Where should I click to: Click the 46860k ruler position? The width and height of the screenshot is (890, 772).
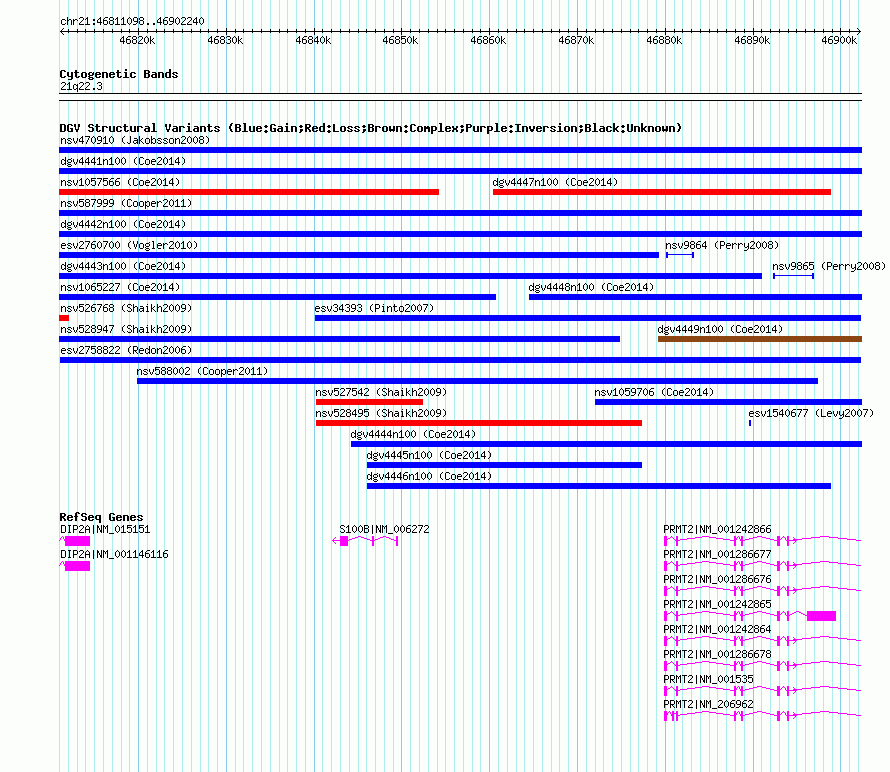click(x=488, y=40)
